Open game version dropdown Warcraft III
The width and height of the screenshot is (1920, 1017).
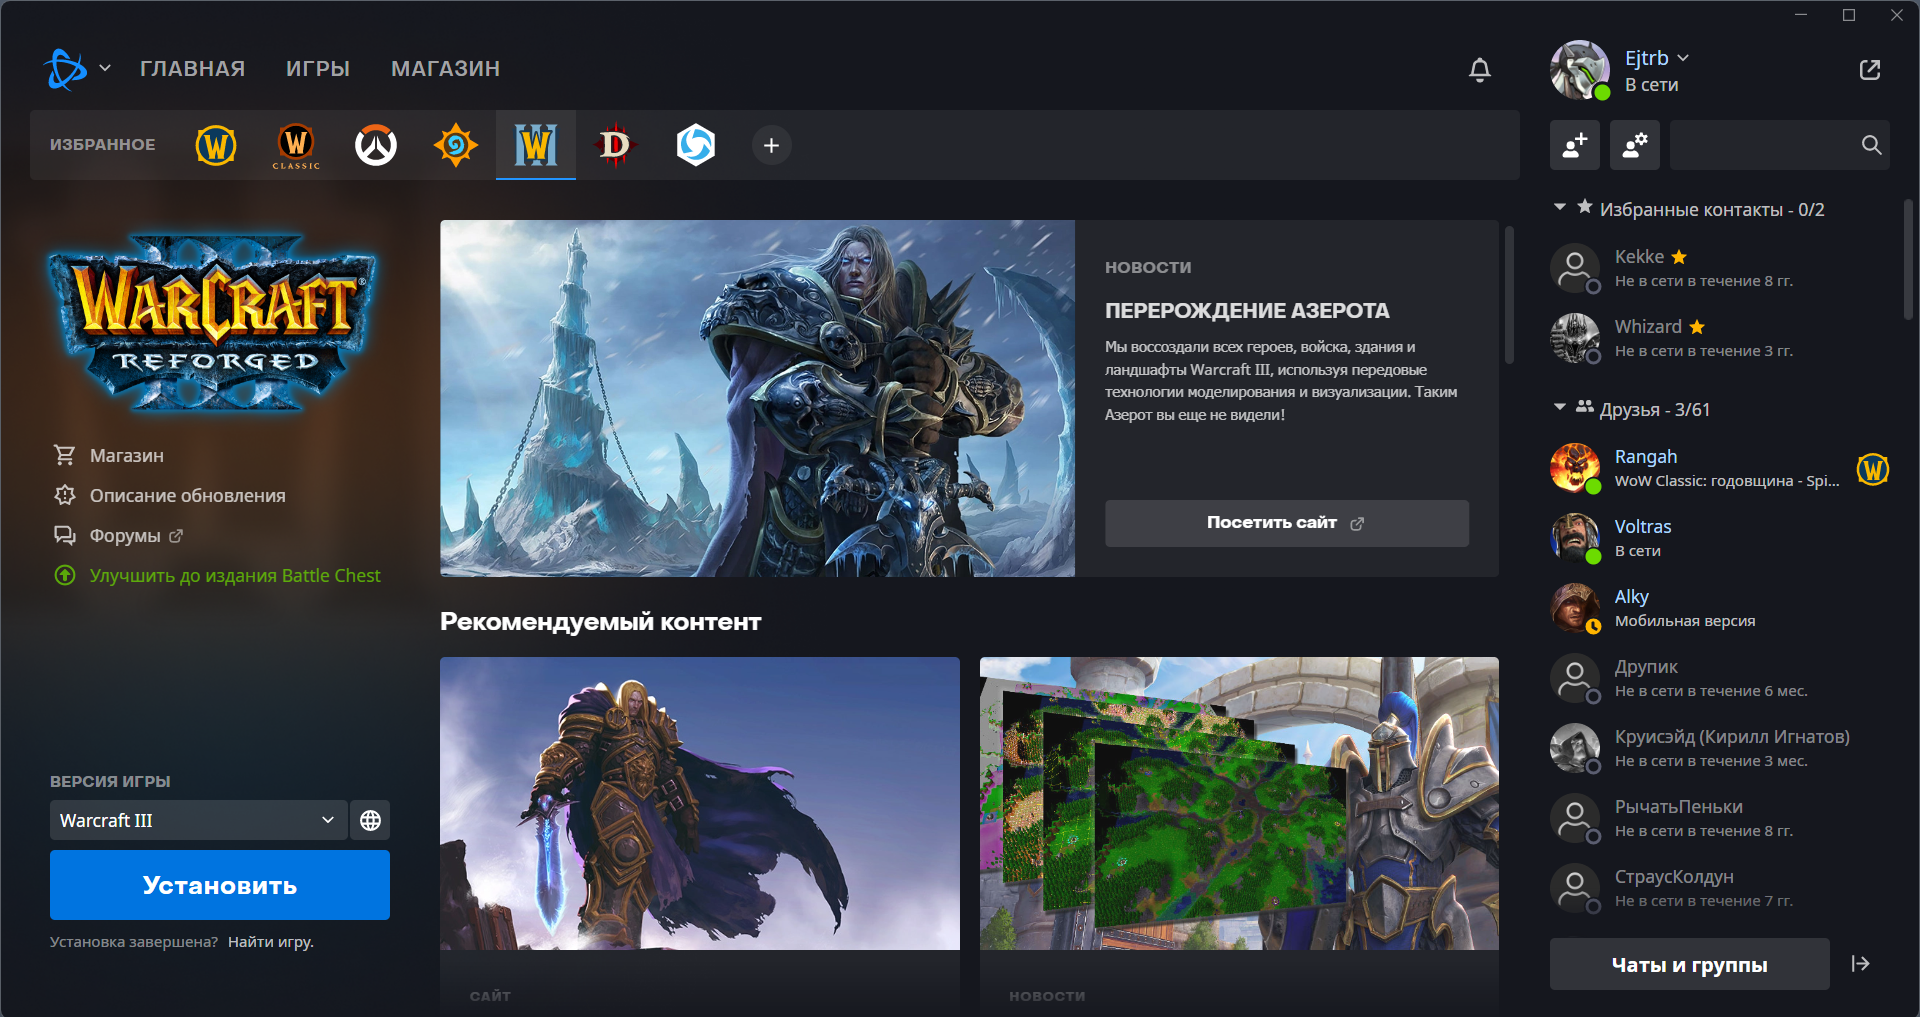coord(199,820)
